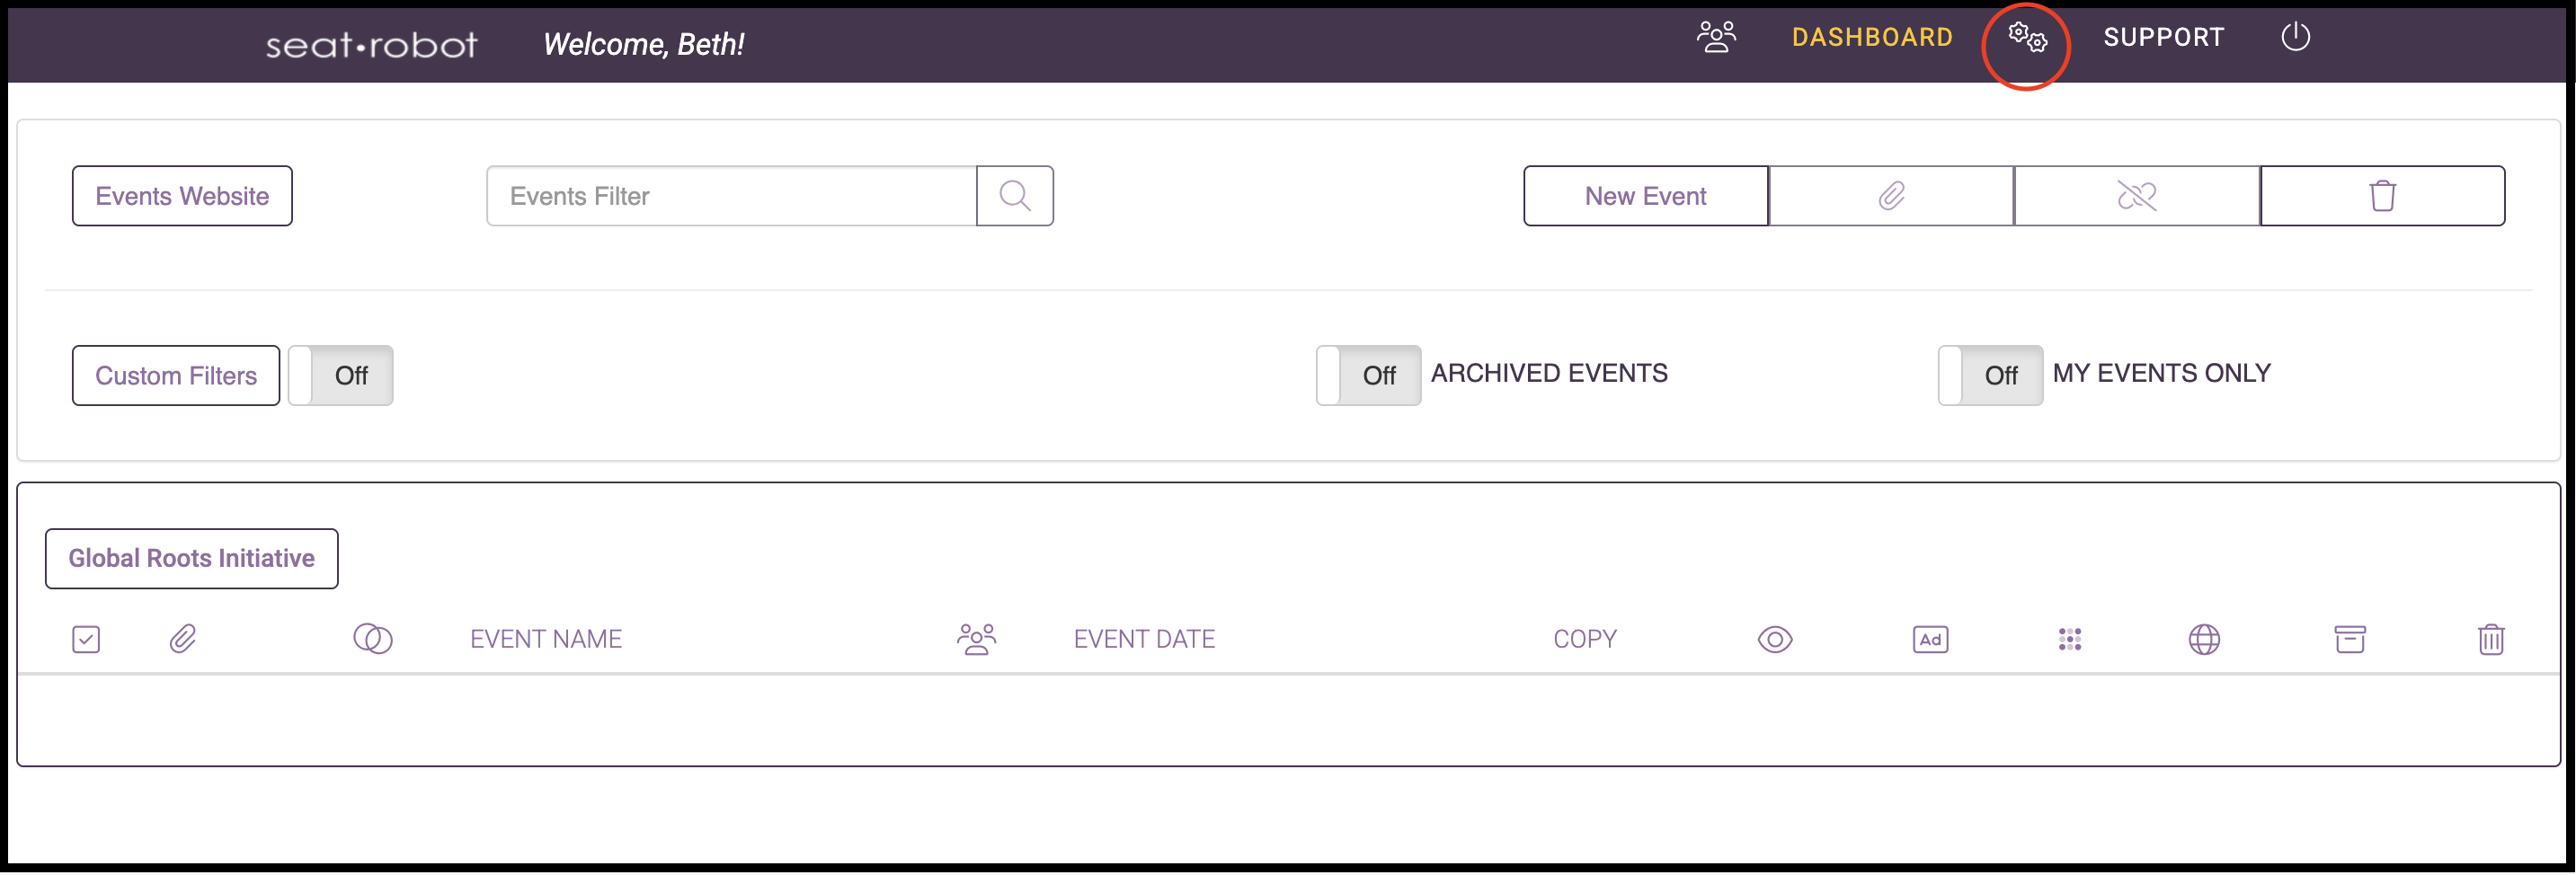
Task: Open the users/team icon in header
Action: pyautogui.click(x=1716, y=37)
